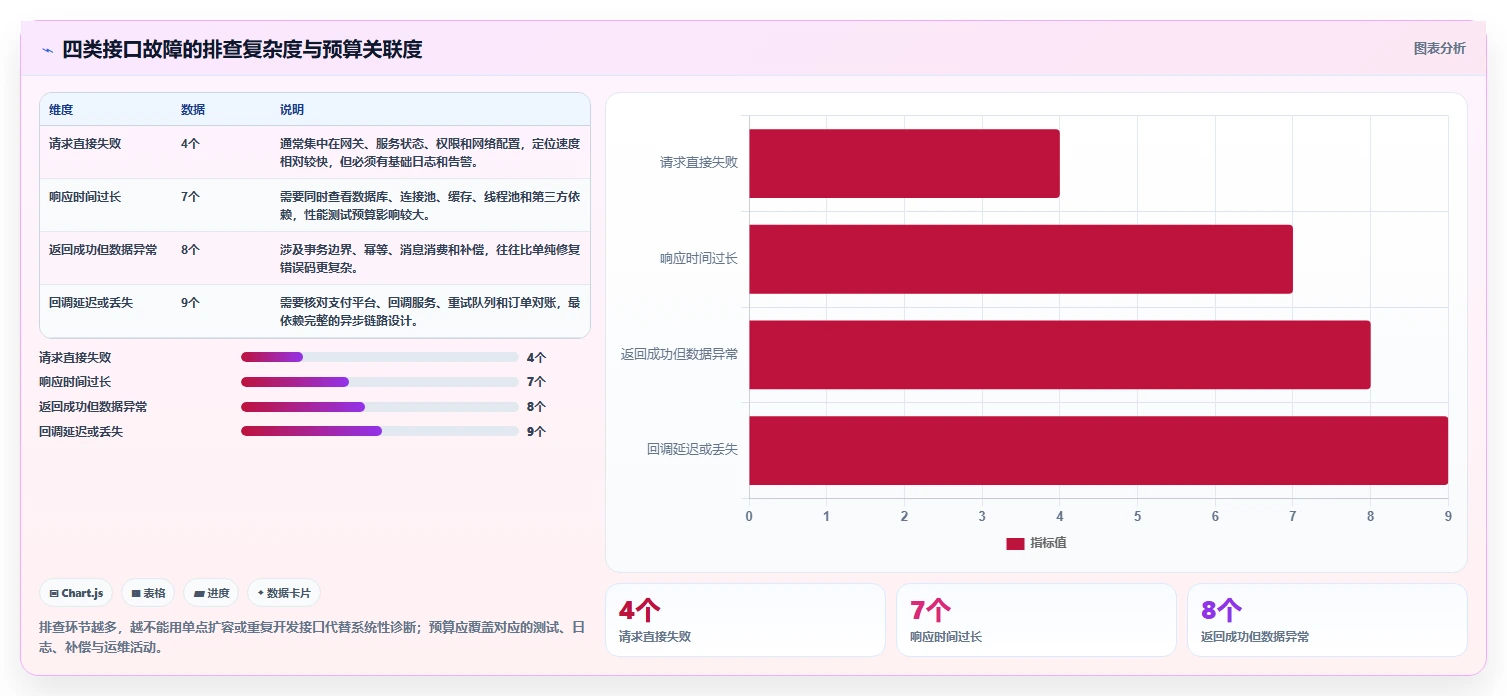Viewport: 1507px width, 696px height.
Task: Click the footer note starting 排查环节越多
Action: point(311,637)
